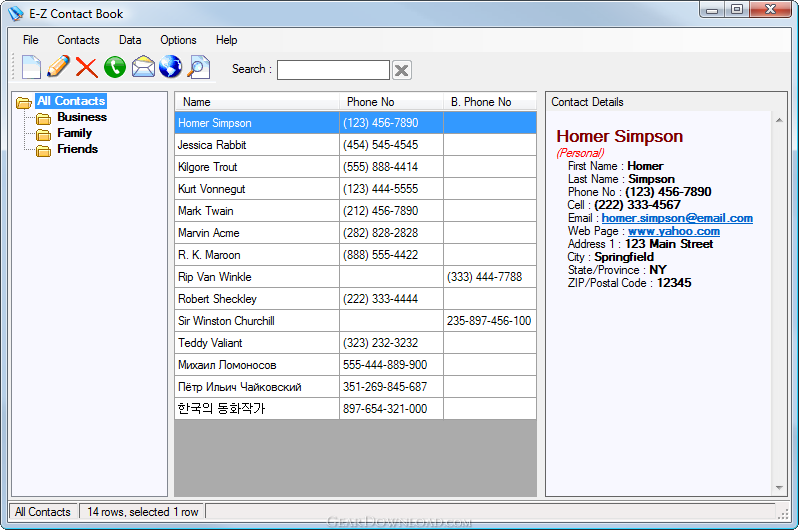799x530 pixels.
Task: Select the Sir Winston Churchill row
Action: pos(355,321)
